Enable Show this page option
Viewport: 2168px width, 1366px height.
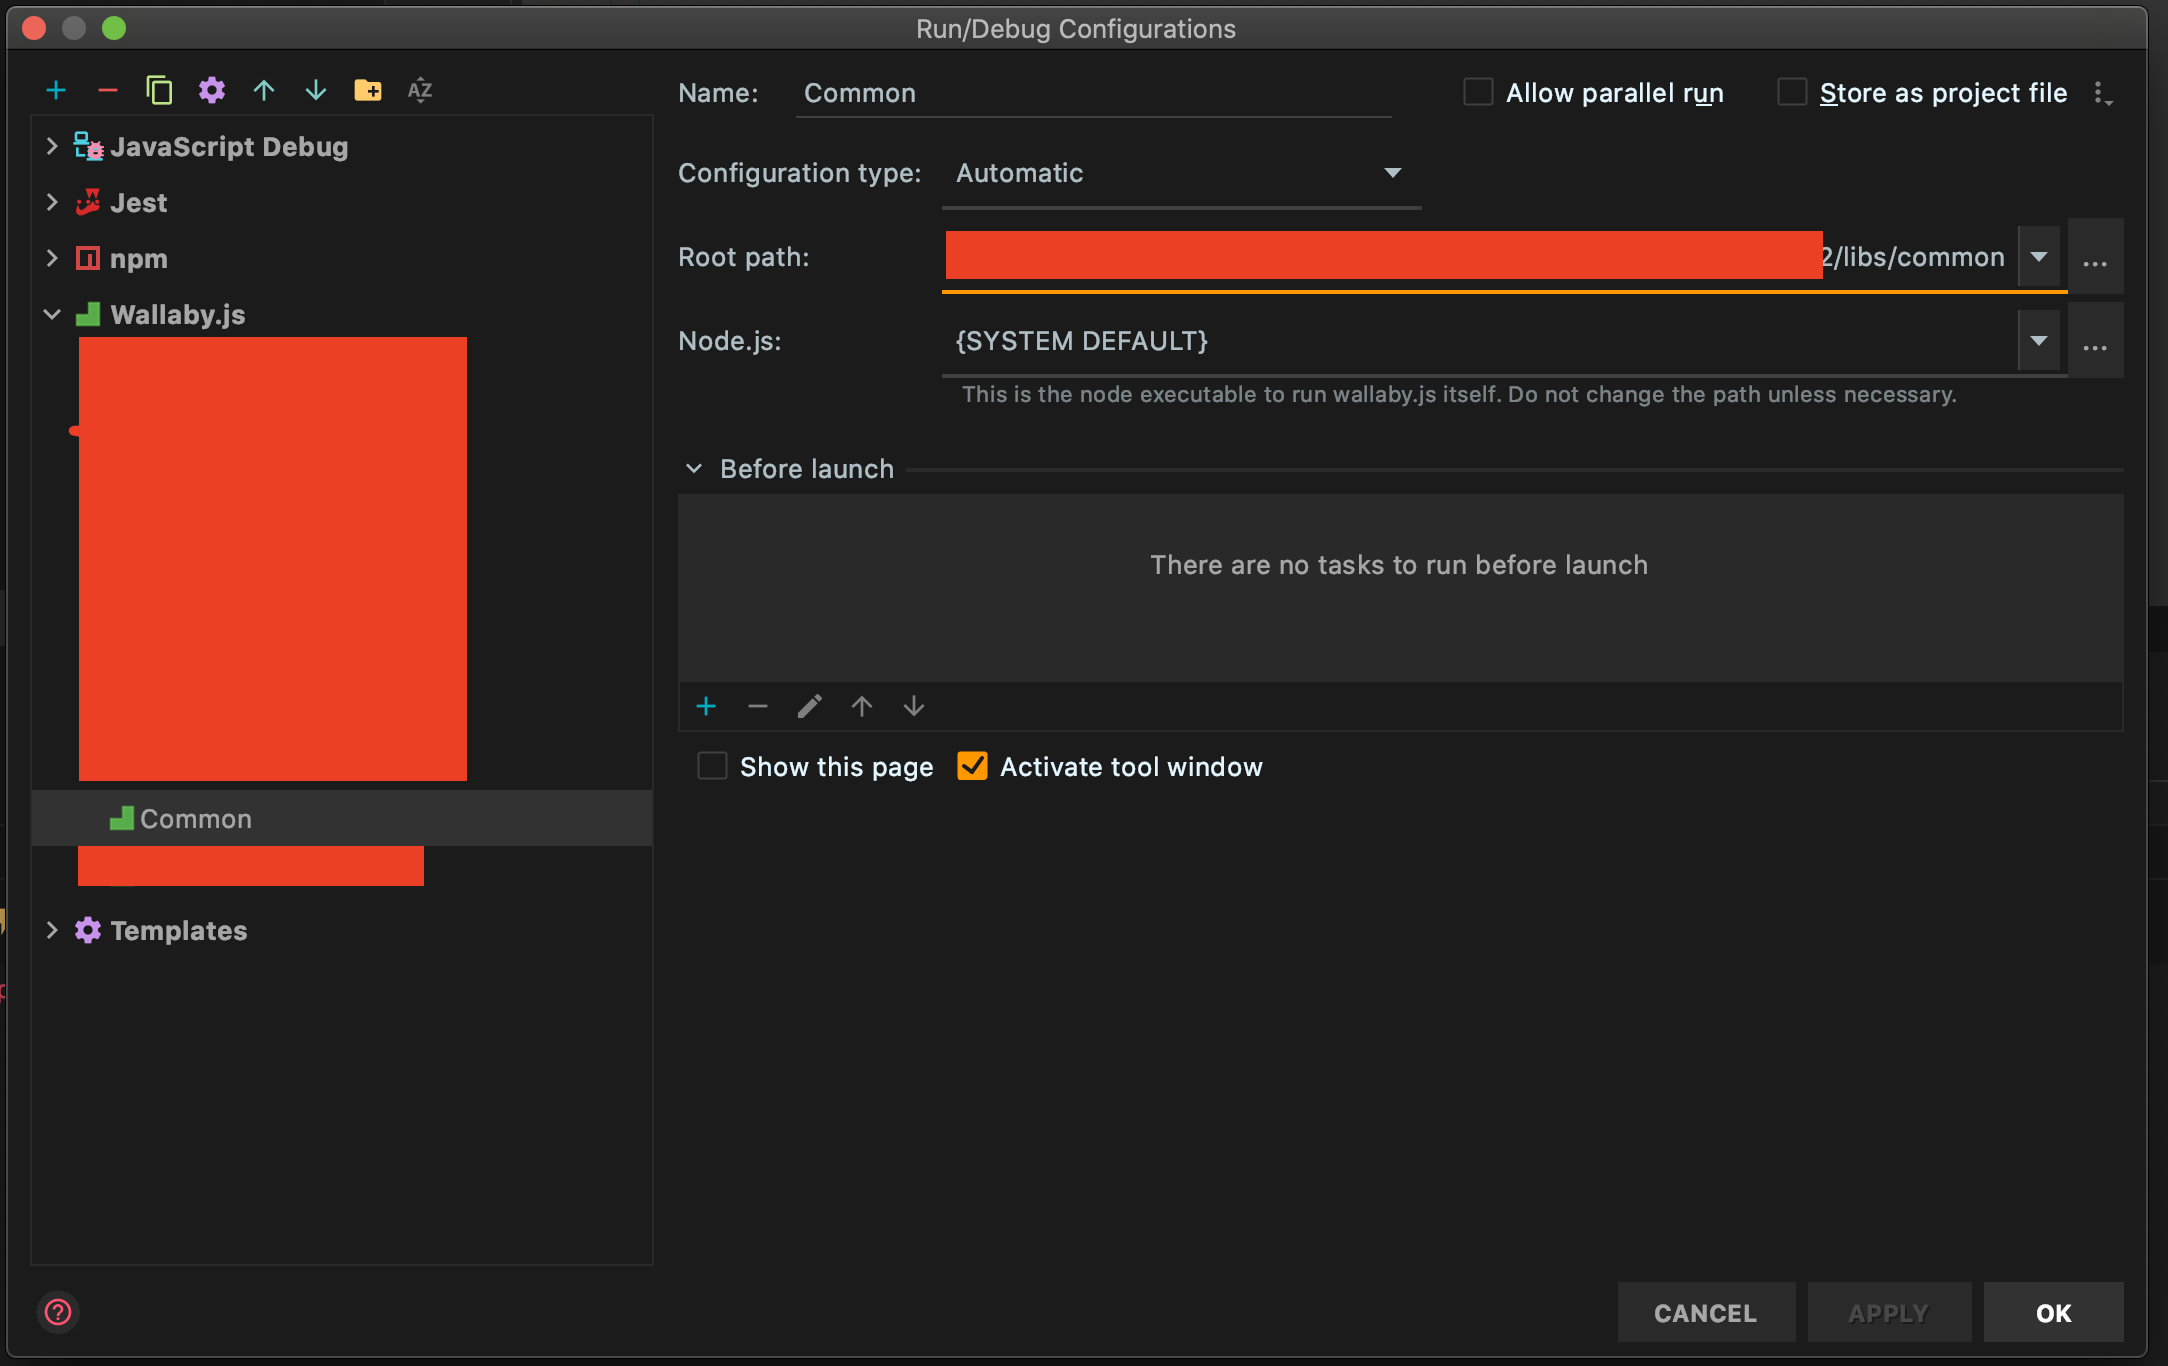point(712,766)
